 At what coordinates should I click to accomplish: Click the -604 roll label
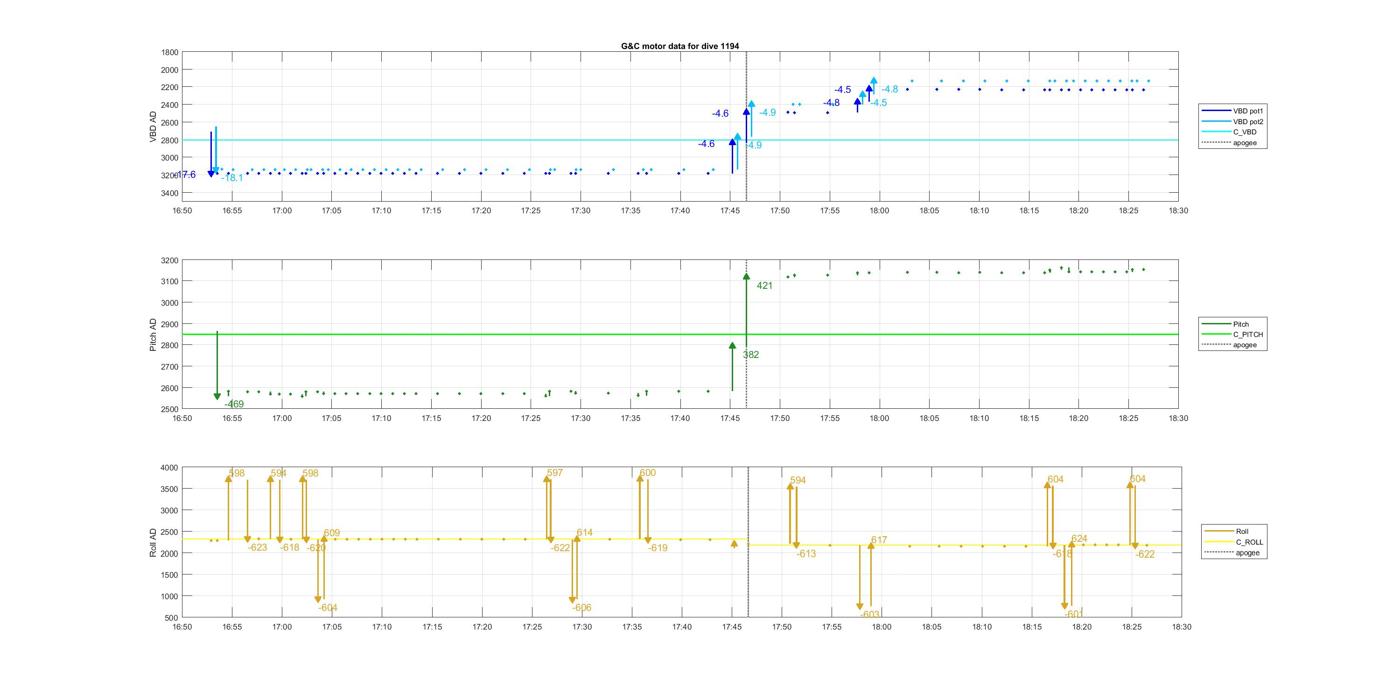pyautogui.click(x=328, y=608)
